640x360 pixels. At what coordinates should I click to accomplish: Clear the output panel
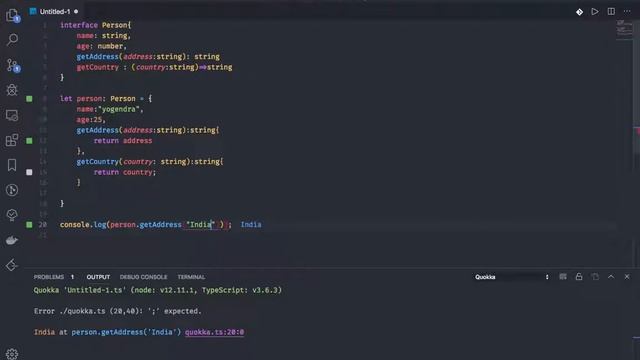[563, 277]
